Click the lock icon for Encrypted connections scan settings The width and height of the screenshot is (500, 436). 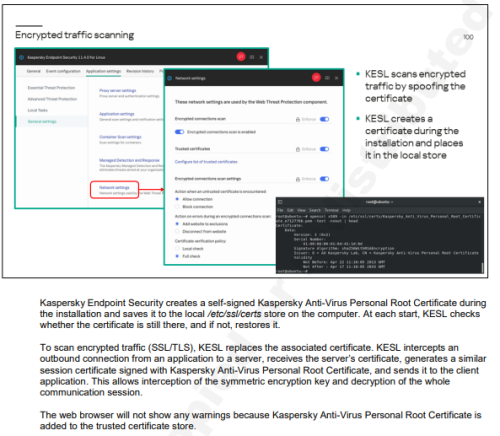[x=298, y=179]
